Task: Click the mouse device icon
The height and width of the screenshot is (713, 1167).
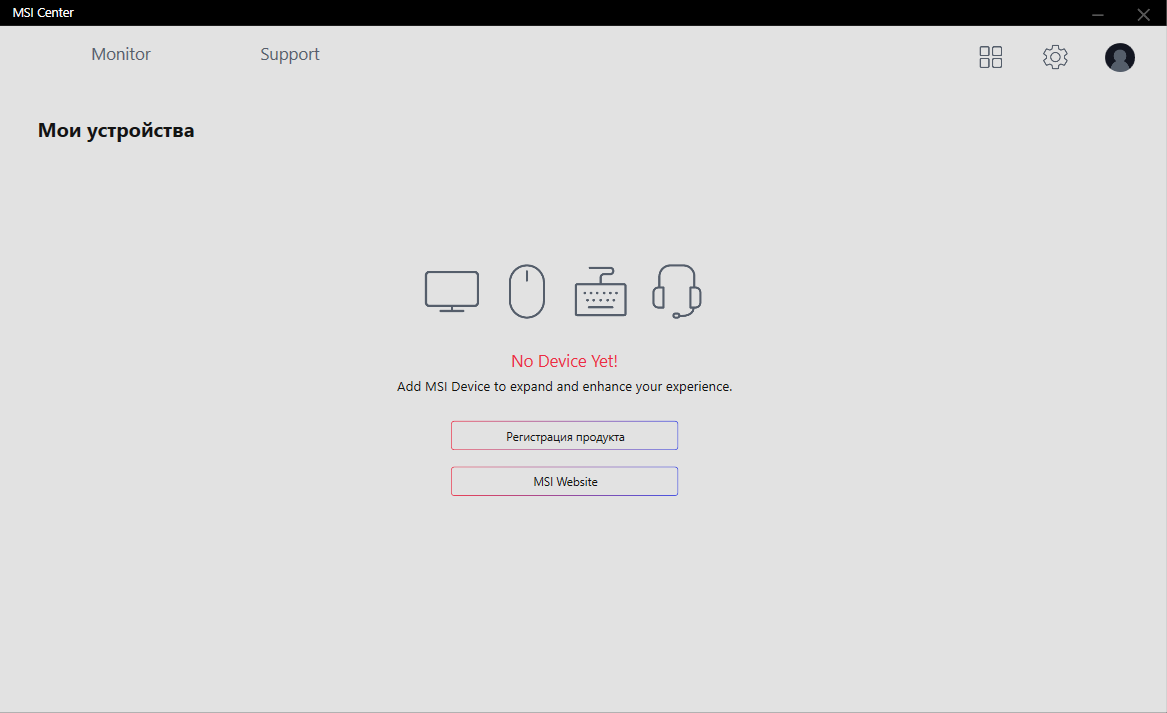Action: (527, 291)
